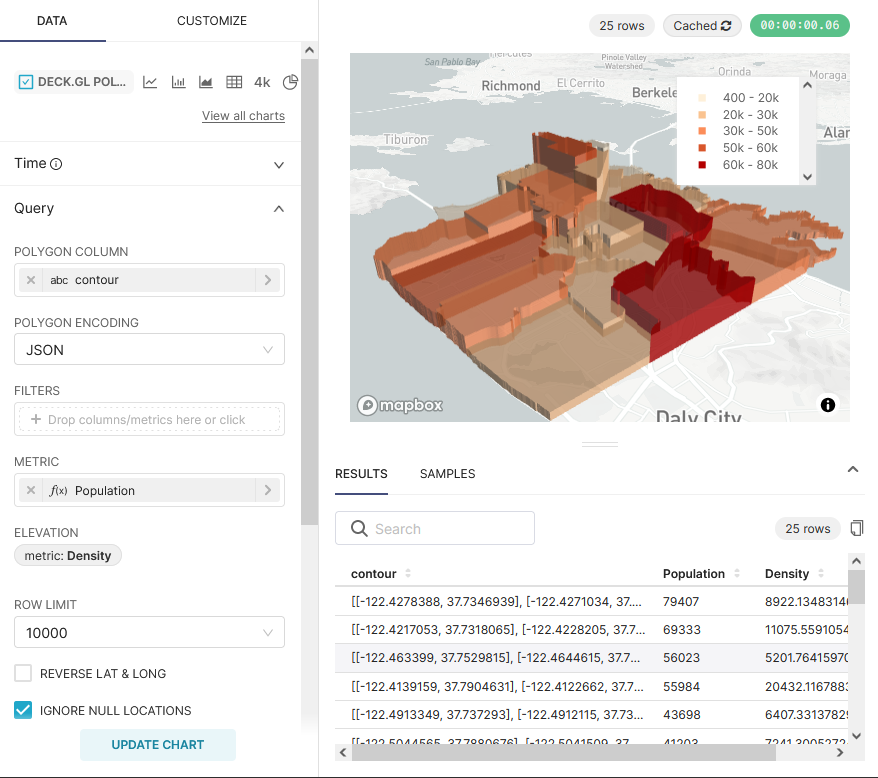Remove the Population metric

point(31,490)
